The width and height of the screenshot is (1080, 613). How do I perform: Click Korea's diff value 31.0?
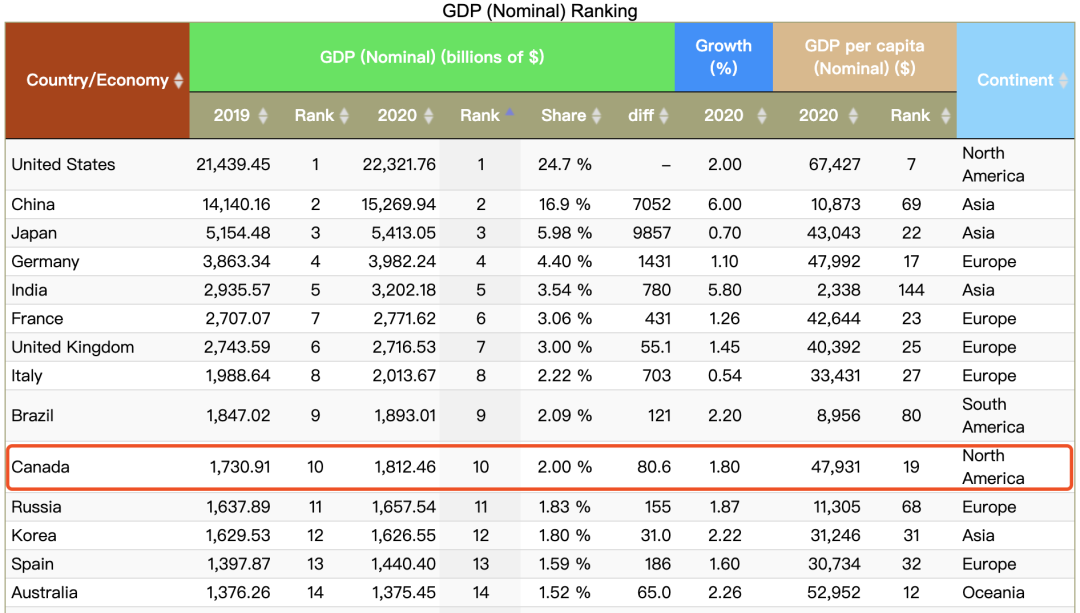(655, 536)
